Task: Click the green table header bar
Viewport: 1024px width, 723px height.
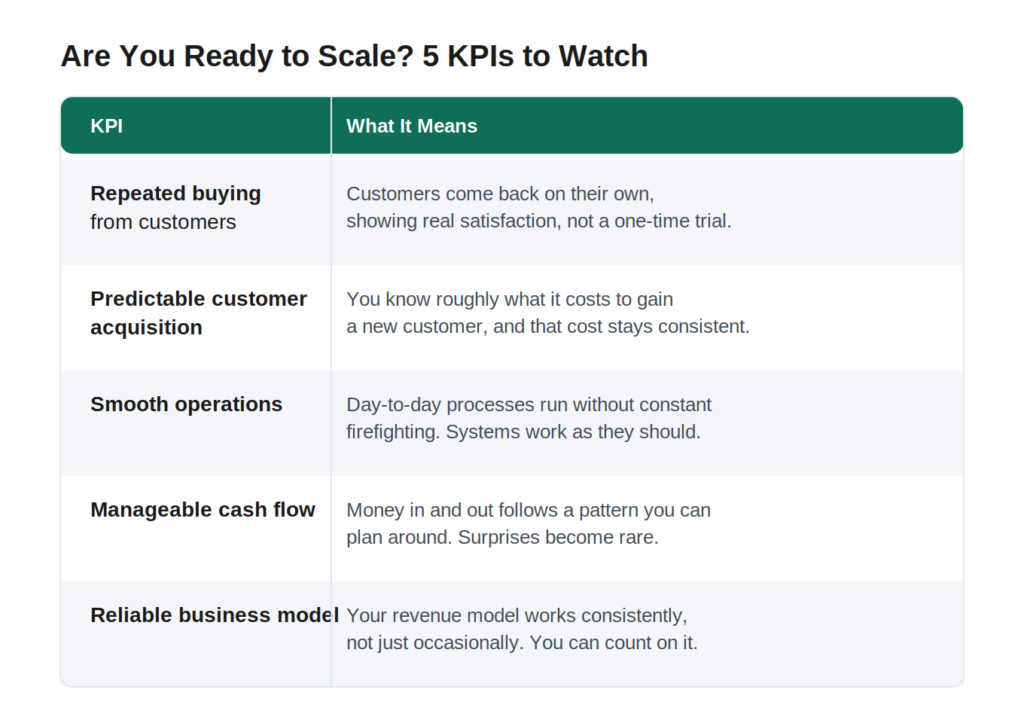Action: 512,125
